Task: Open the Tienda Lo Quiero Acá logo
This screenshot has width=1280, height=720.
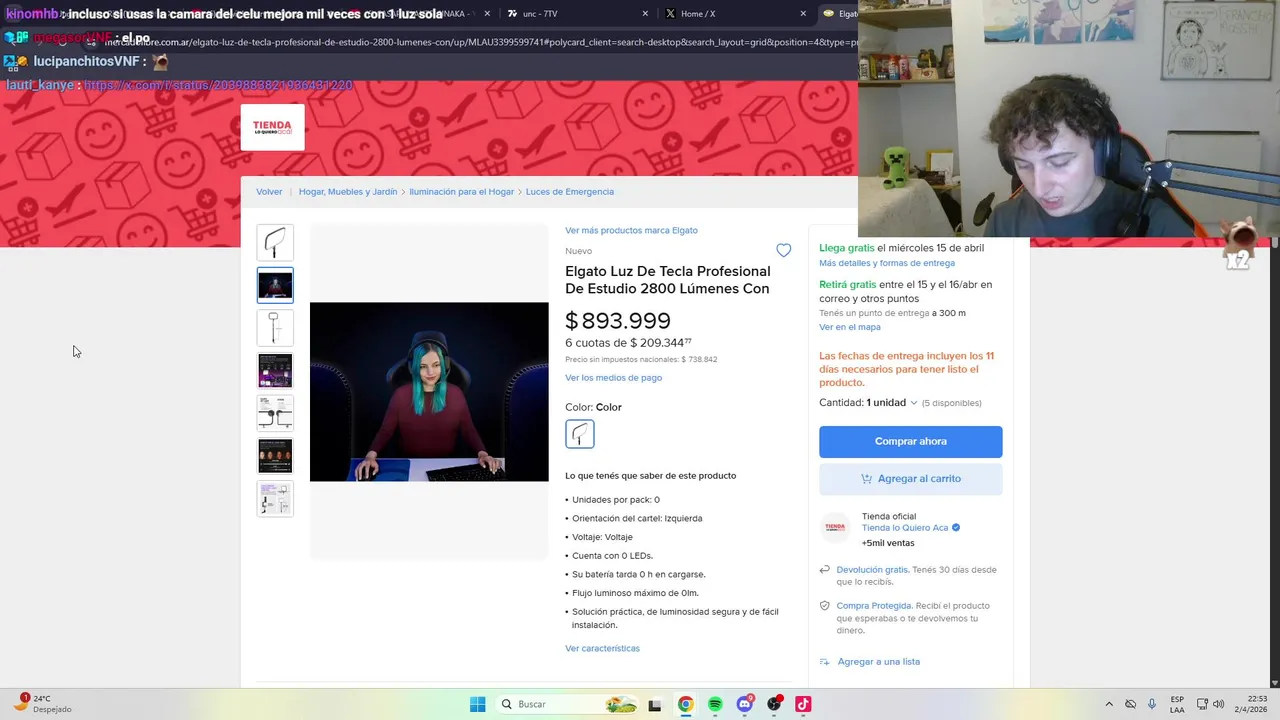Action: point(272,127)
